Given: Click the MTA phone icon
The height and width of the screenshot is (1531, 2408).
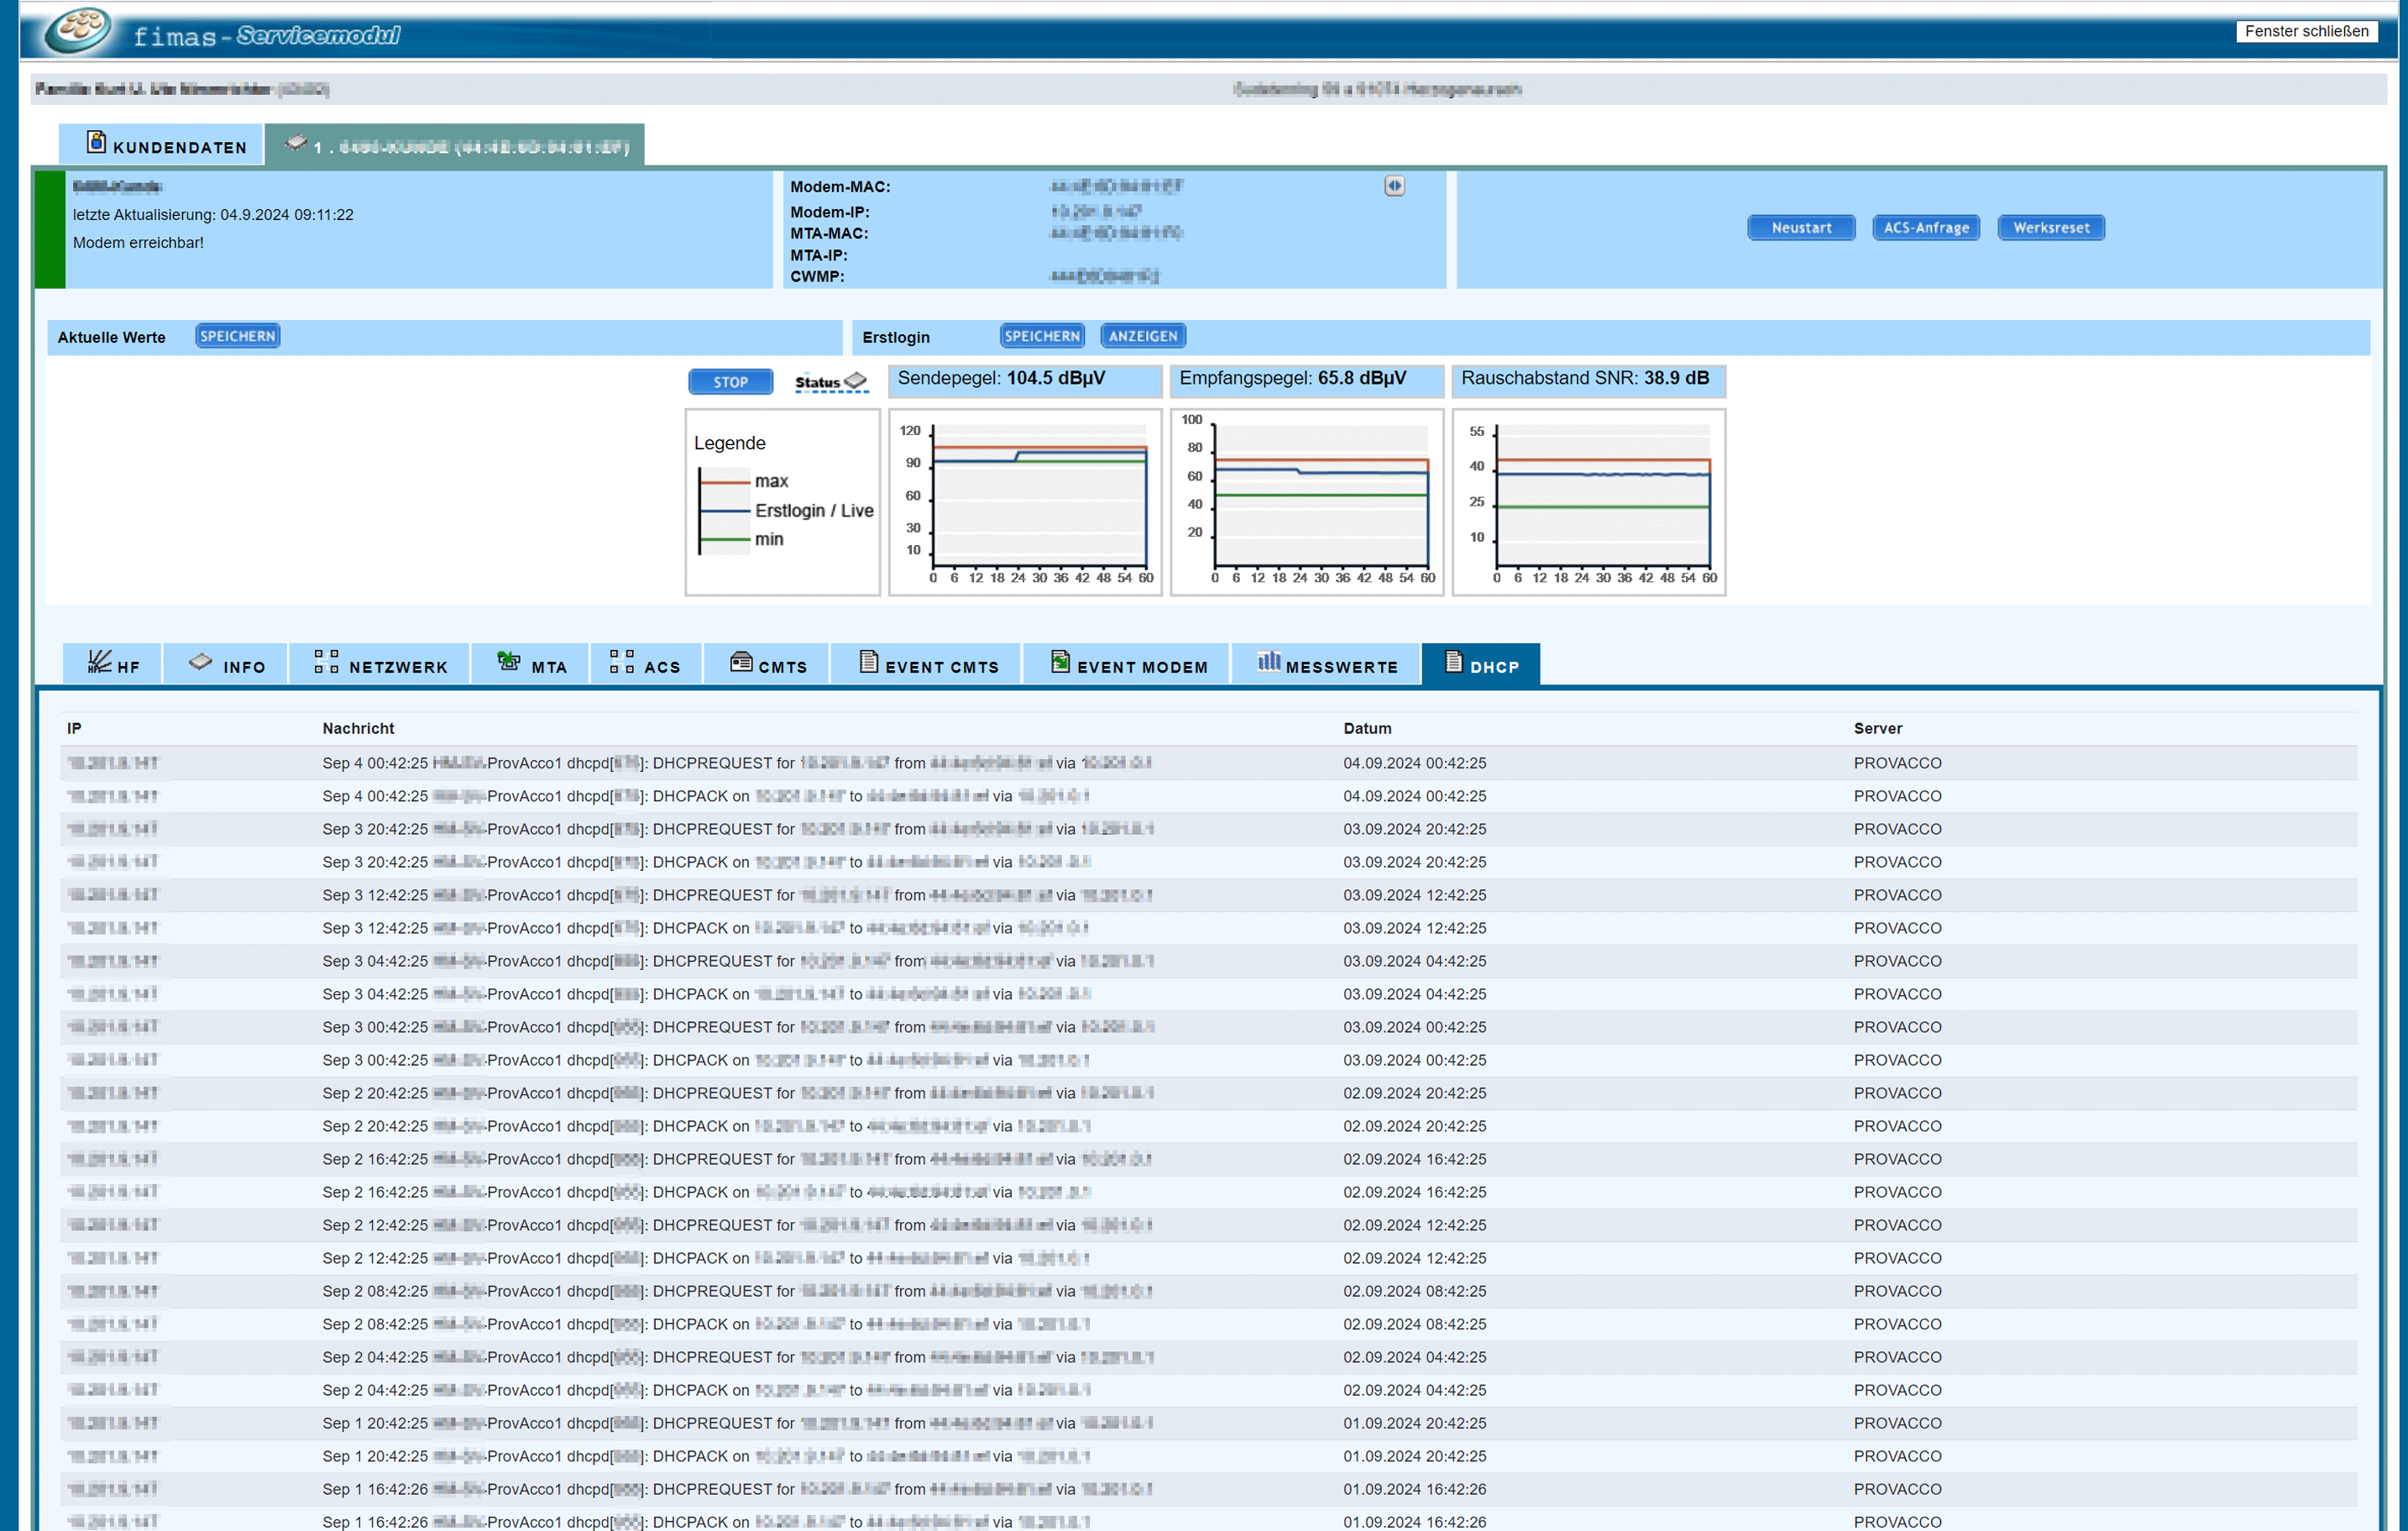Looking at the screenshot, I should (509, 662).
